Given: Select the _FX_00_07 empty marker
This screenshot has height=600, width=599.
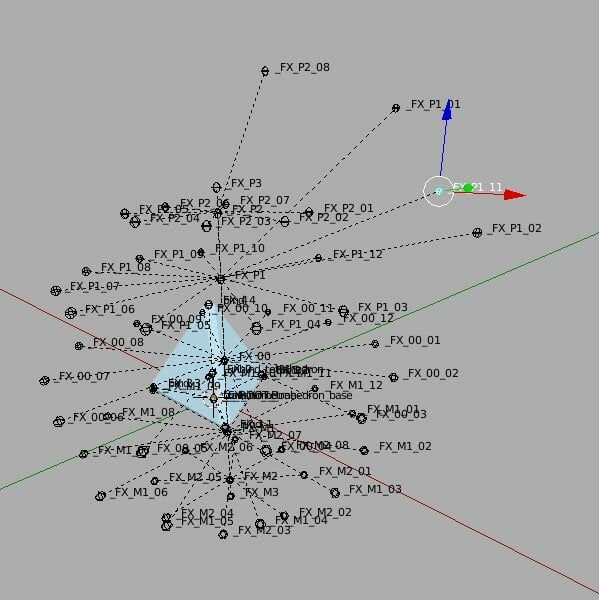Looking at the screenshot, I should 44,380.
